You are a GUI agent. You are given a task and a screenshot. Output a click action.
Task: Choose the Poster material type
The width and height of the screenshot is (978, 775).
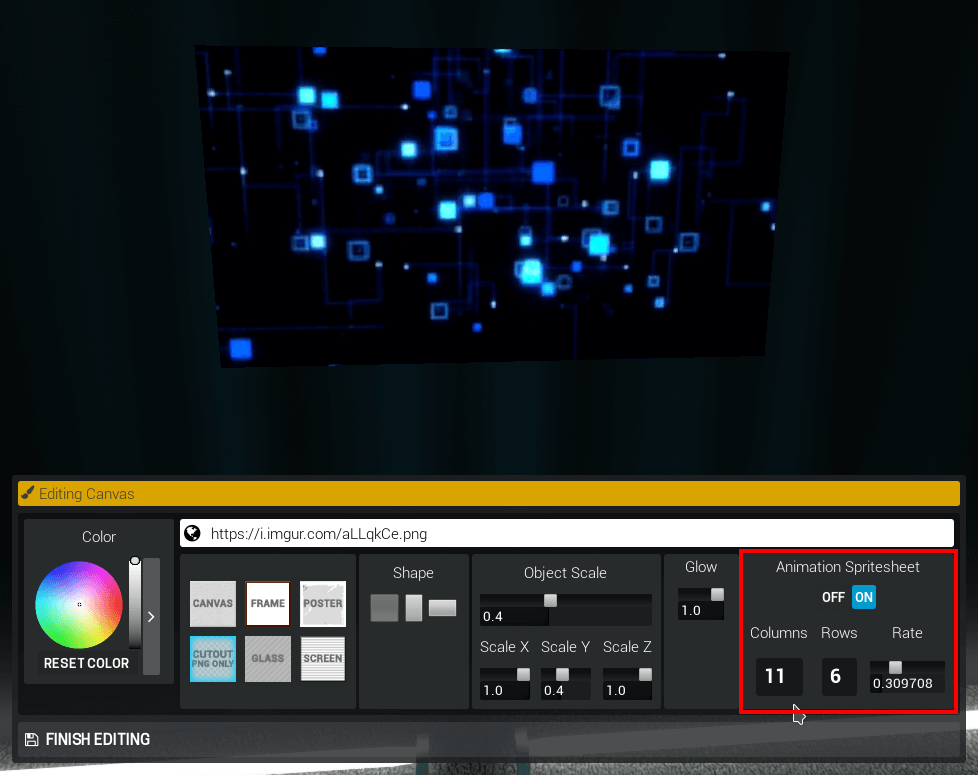coord(323,604)
